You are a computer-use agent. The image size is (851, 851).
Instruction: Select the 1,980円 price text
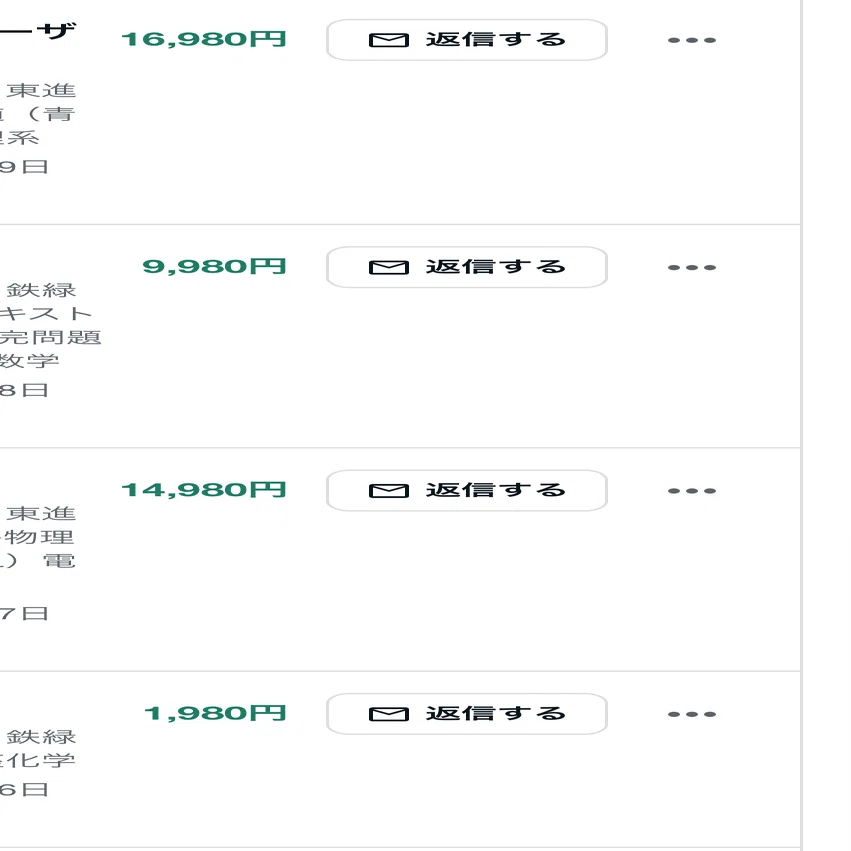pyautogui.click(x=215, y=713)
